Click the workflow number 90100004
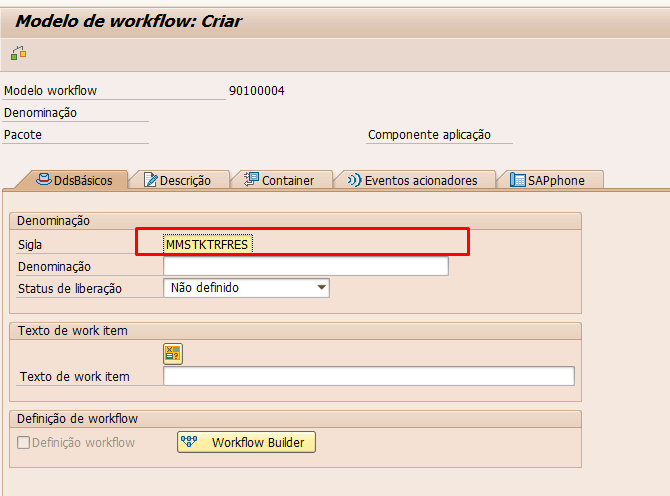Screen dimensions: 670x496 (x=257, y=91)
